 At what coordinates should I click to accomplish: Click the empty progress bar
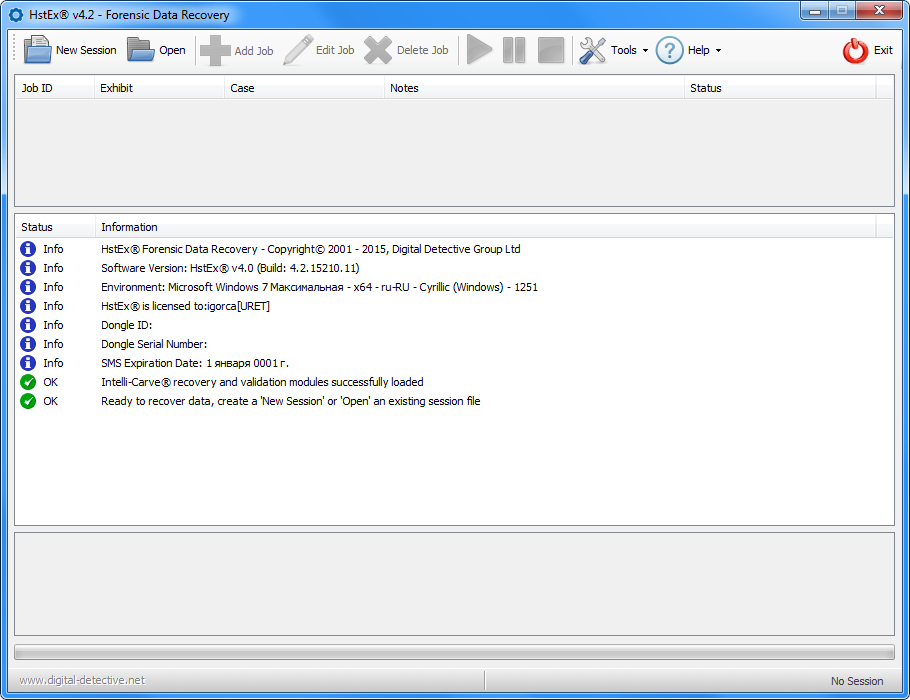coord(454,652)
